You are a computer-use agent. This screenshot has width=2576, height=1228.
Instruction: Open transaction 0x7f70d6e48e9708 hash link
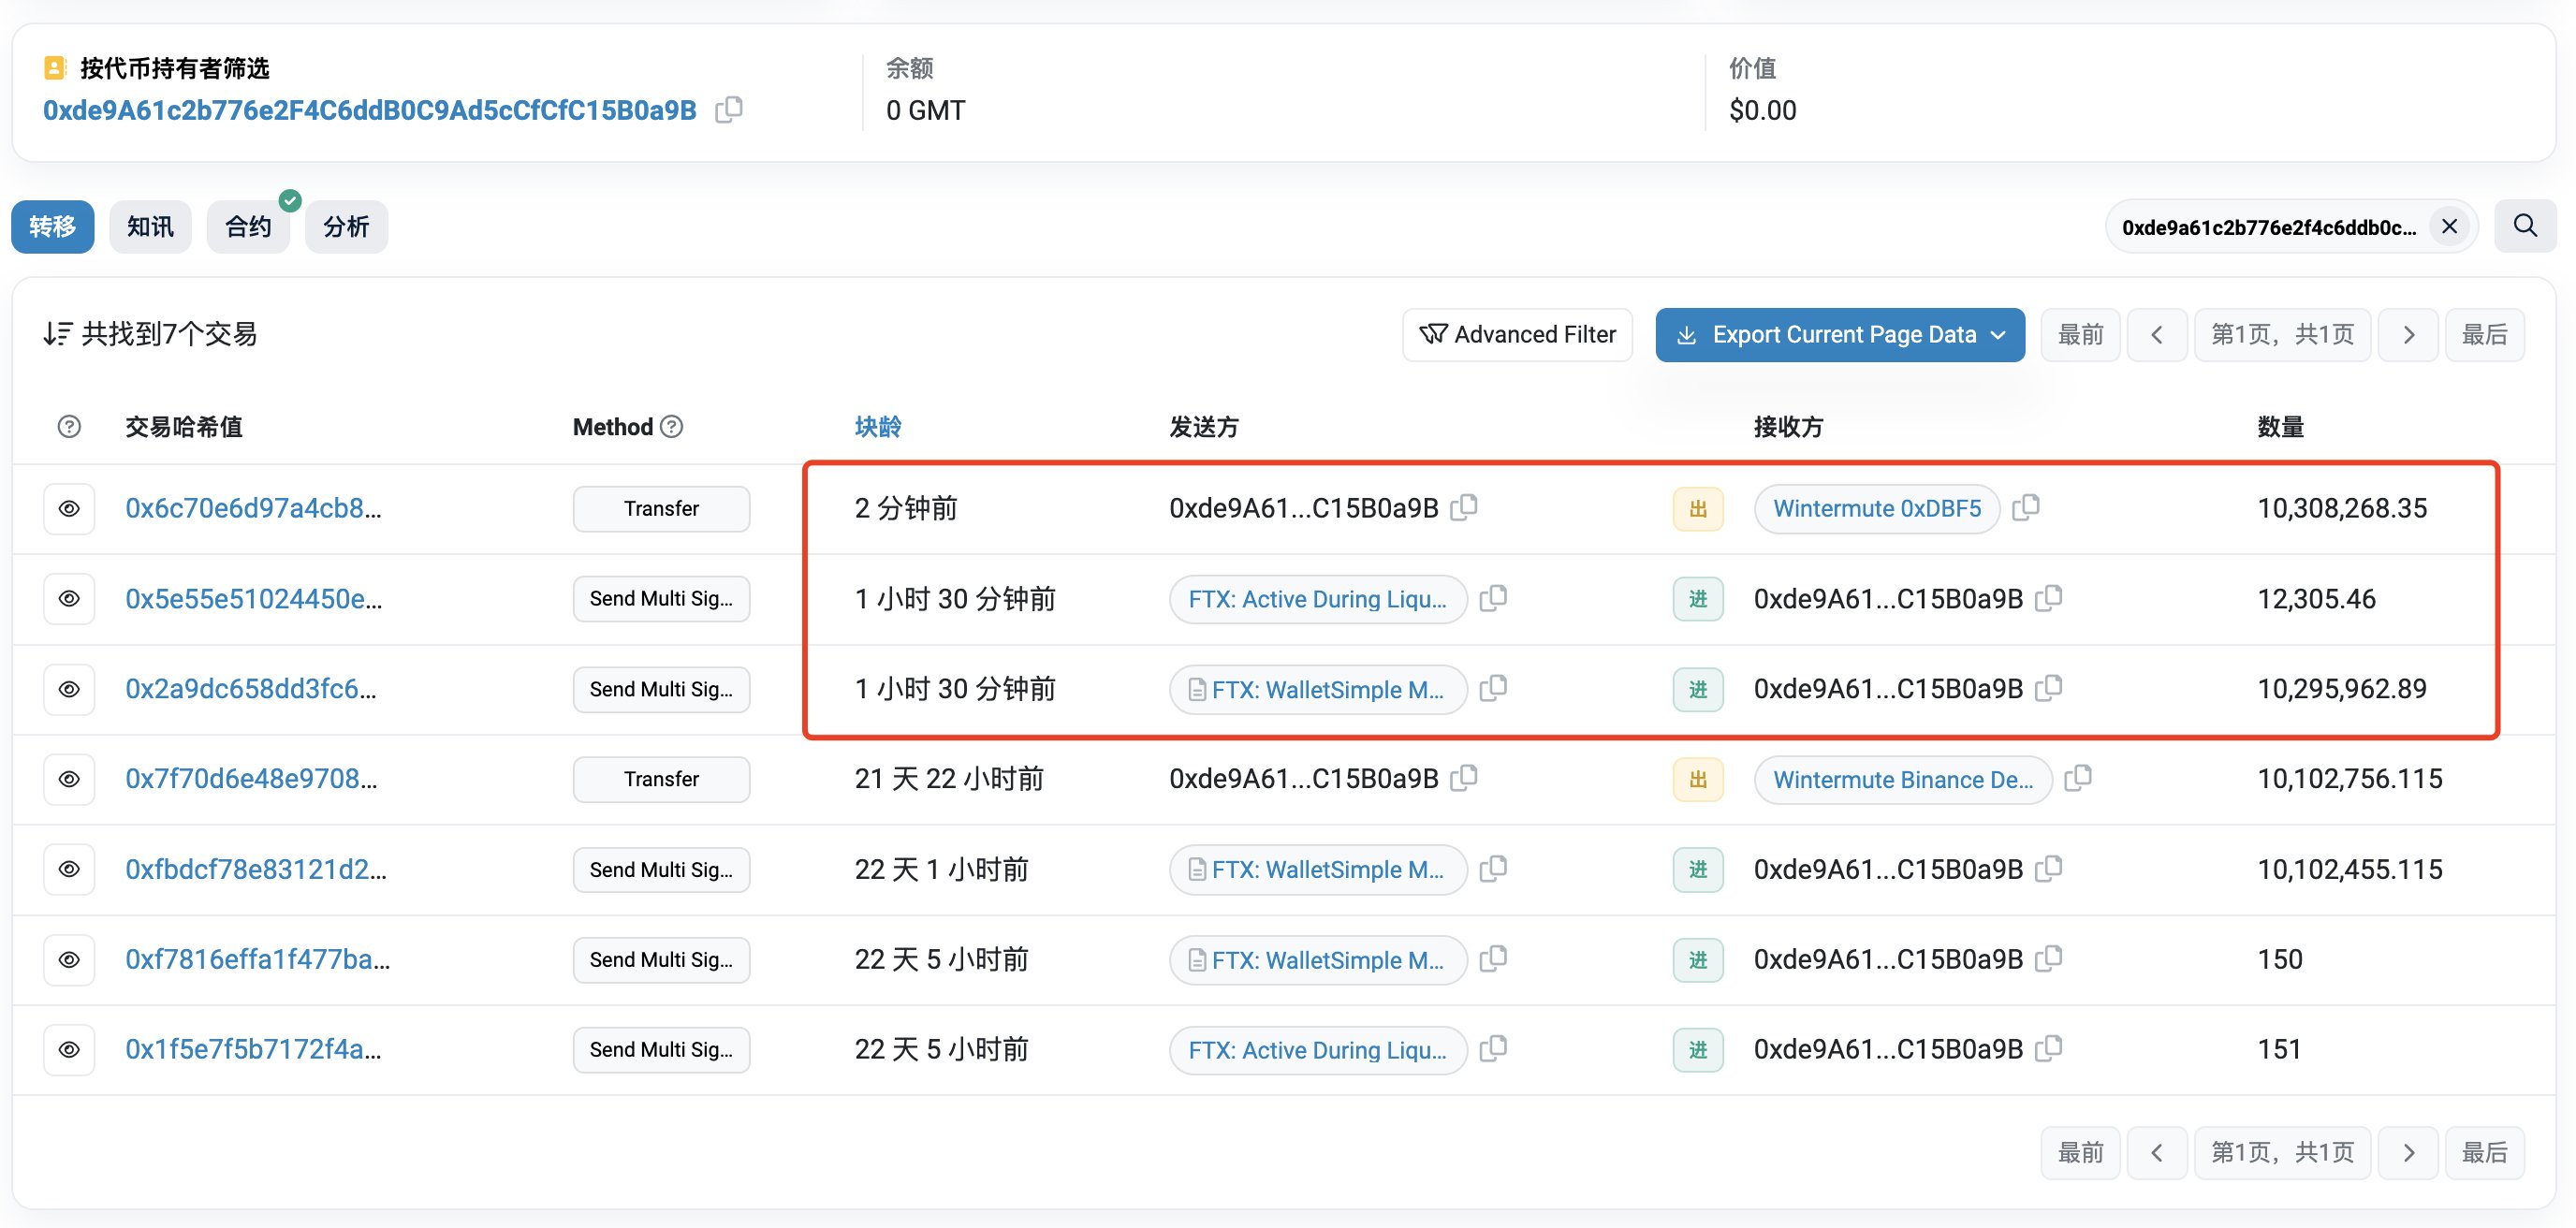pyautogui.click(x=251, y=778)
